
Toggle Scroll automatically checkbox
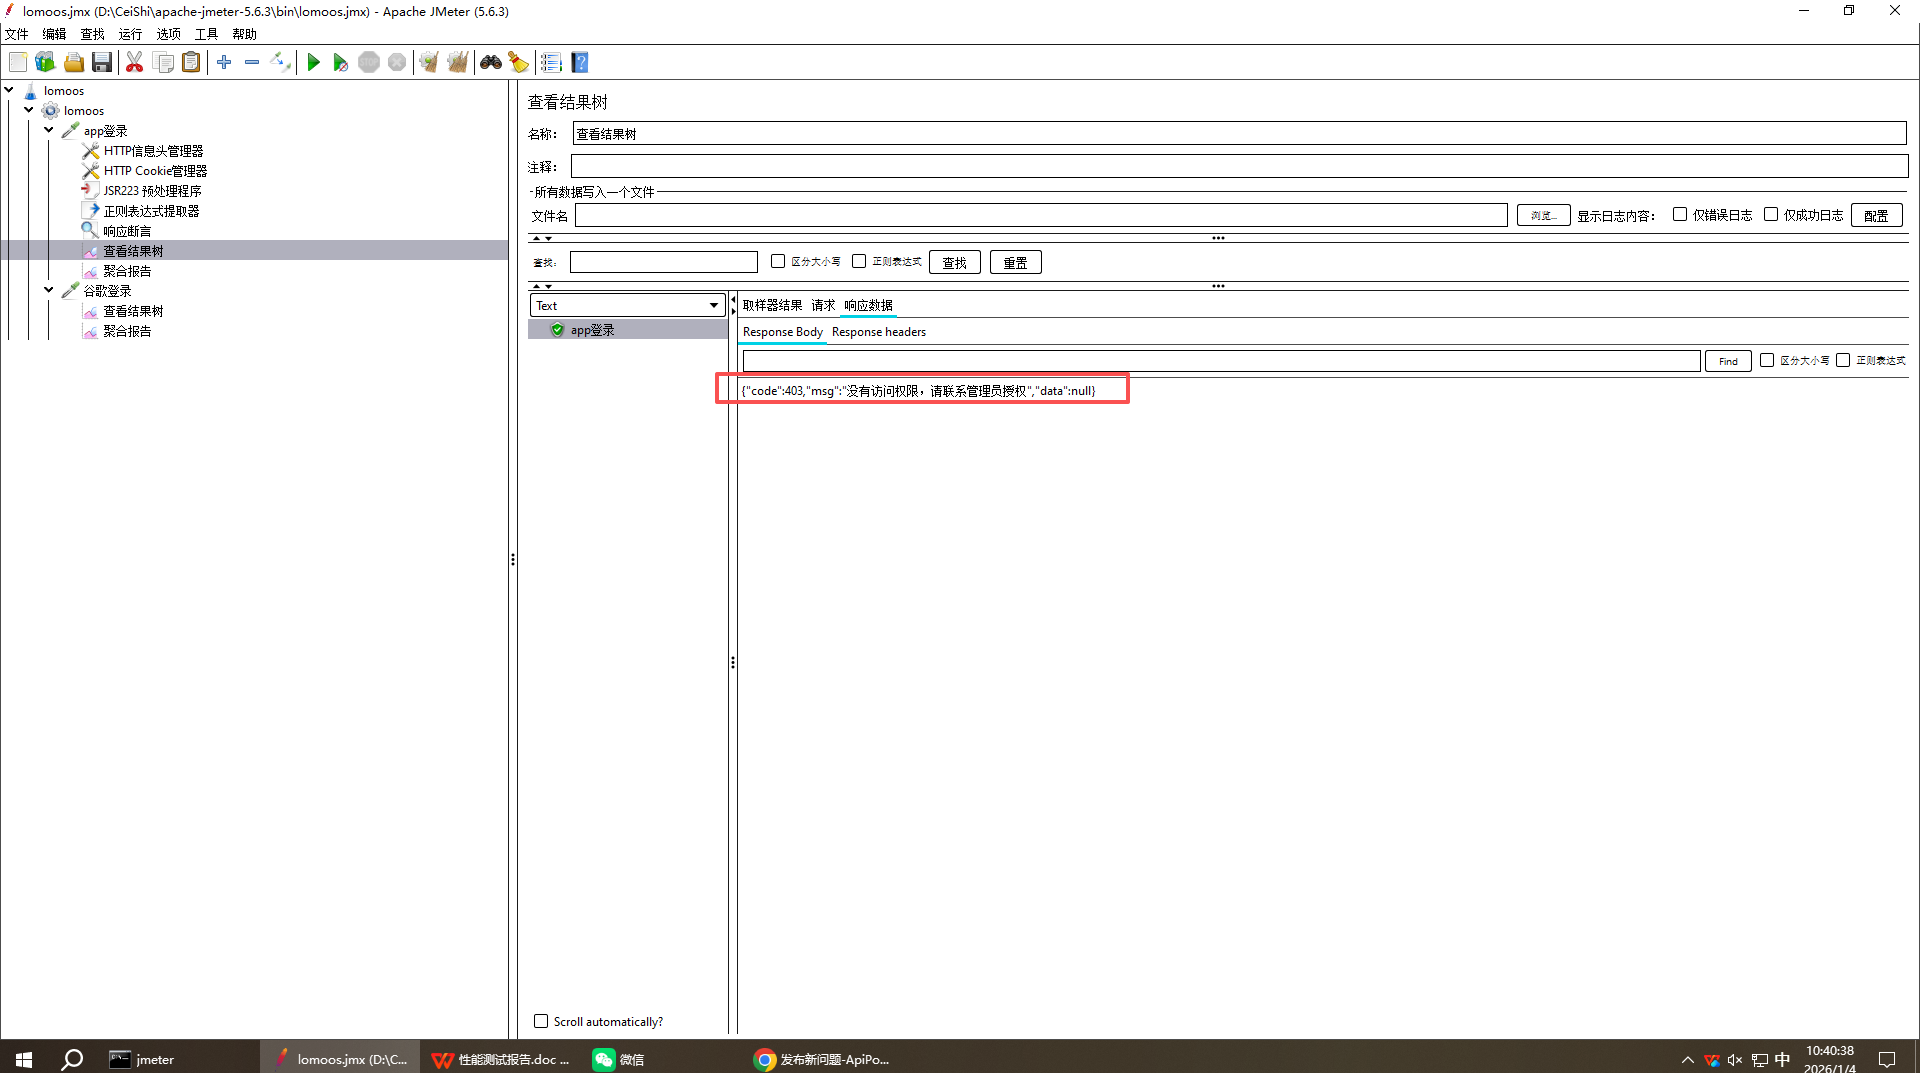[x=541, y=1021]
